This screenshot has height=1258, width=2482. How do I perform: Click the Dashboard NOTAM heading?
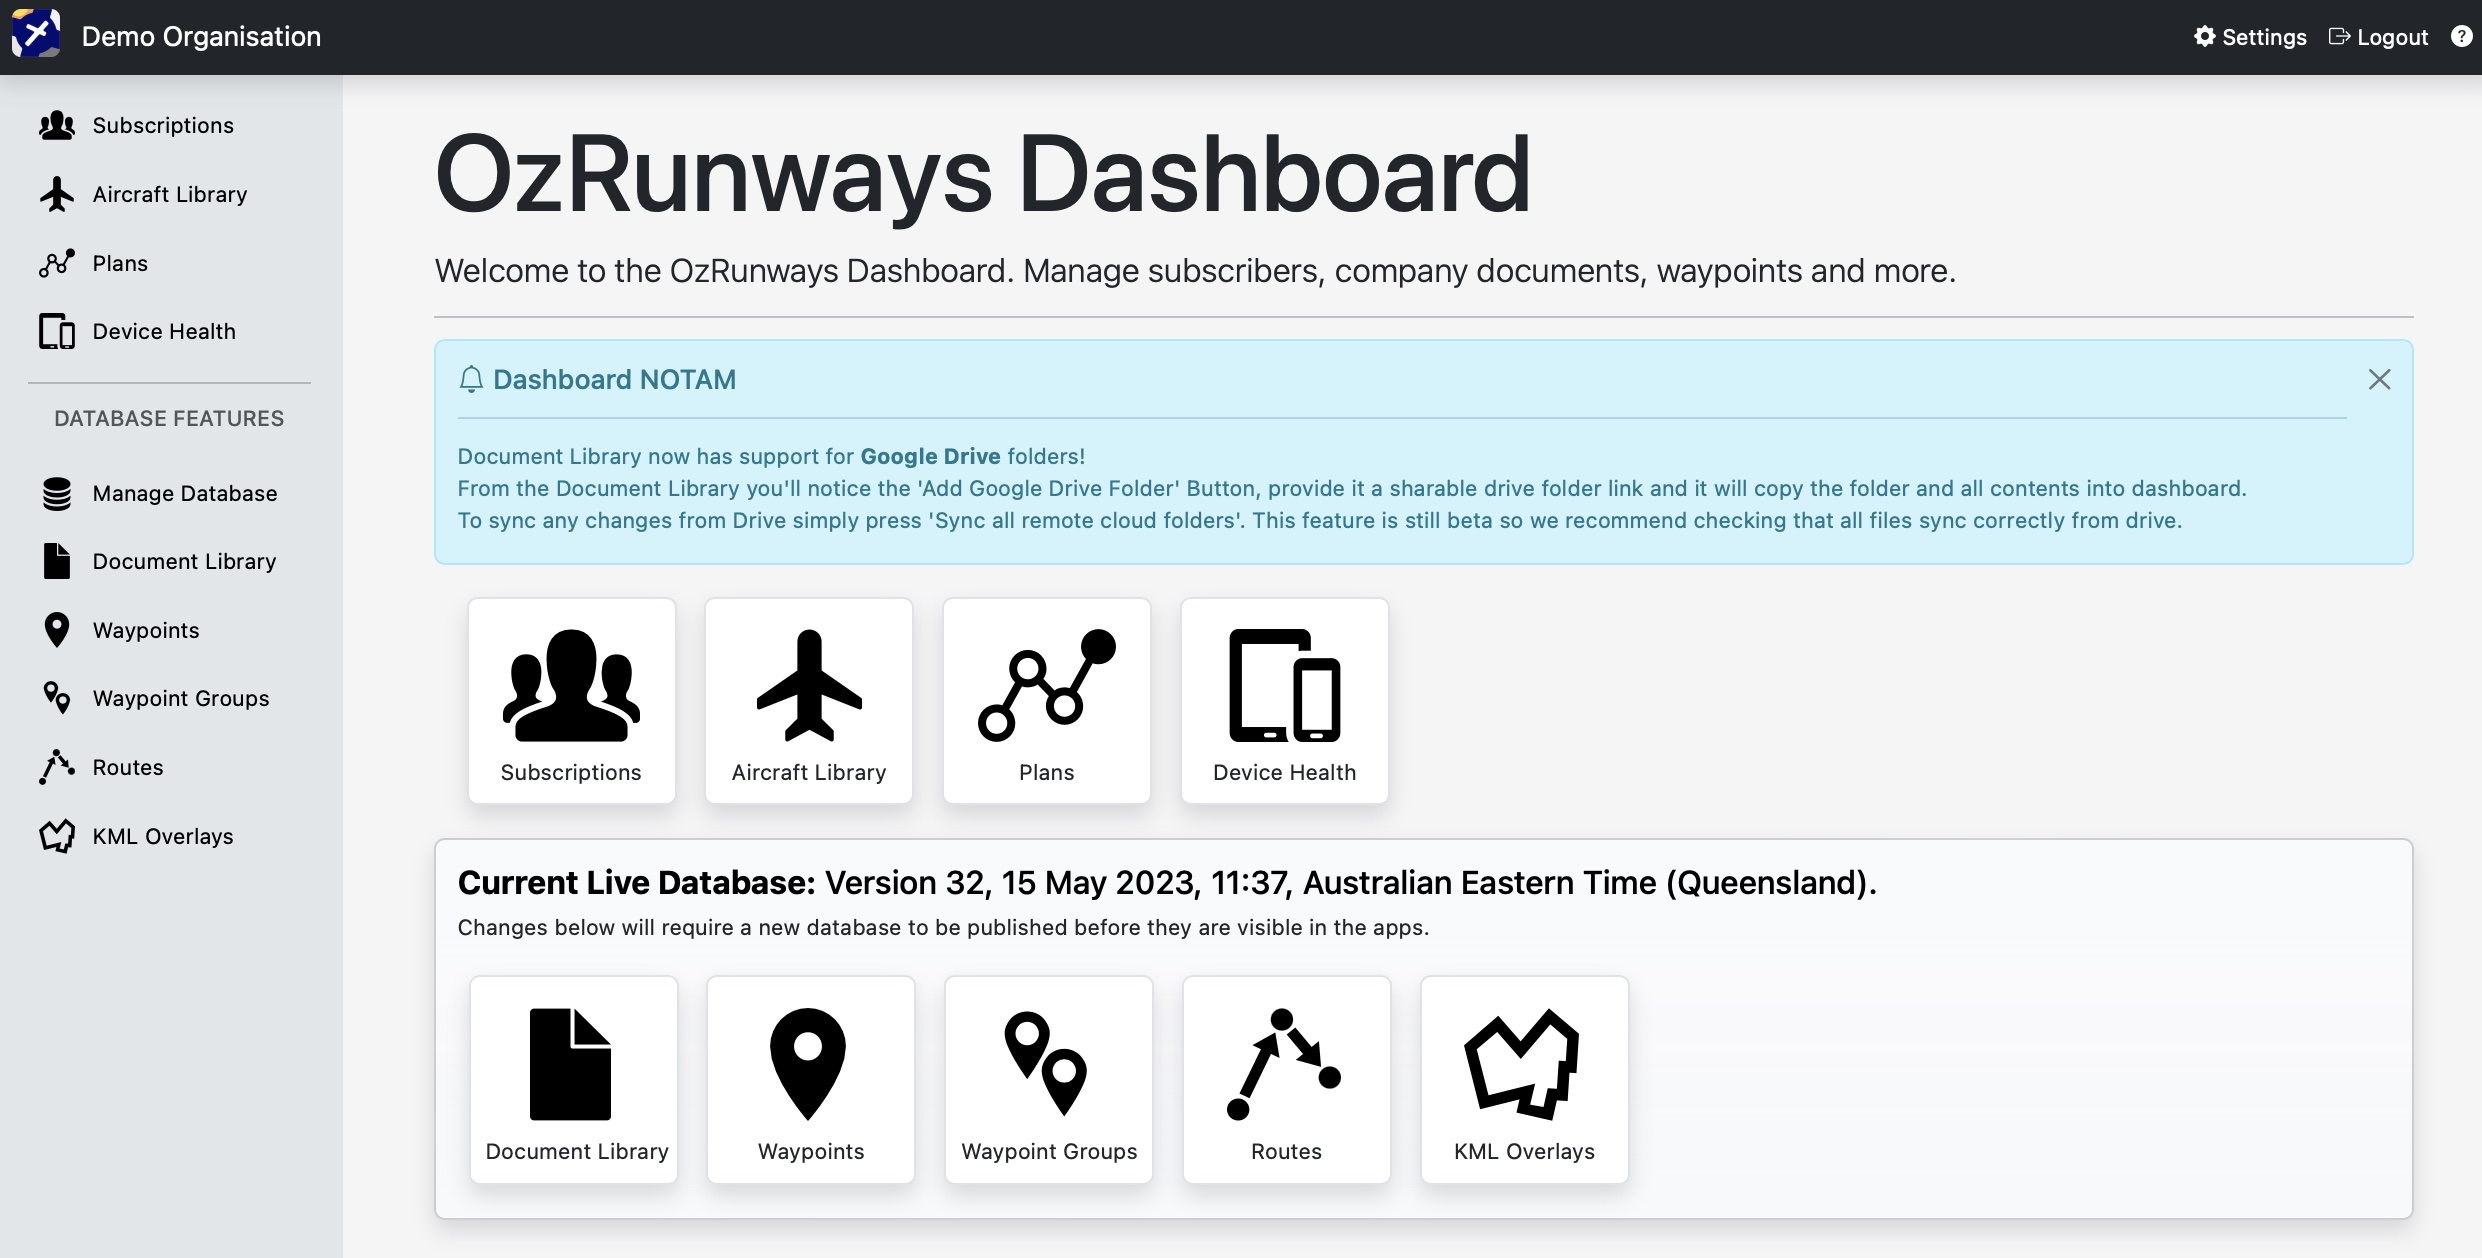[614, 379]
